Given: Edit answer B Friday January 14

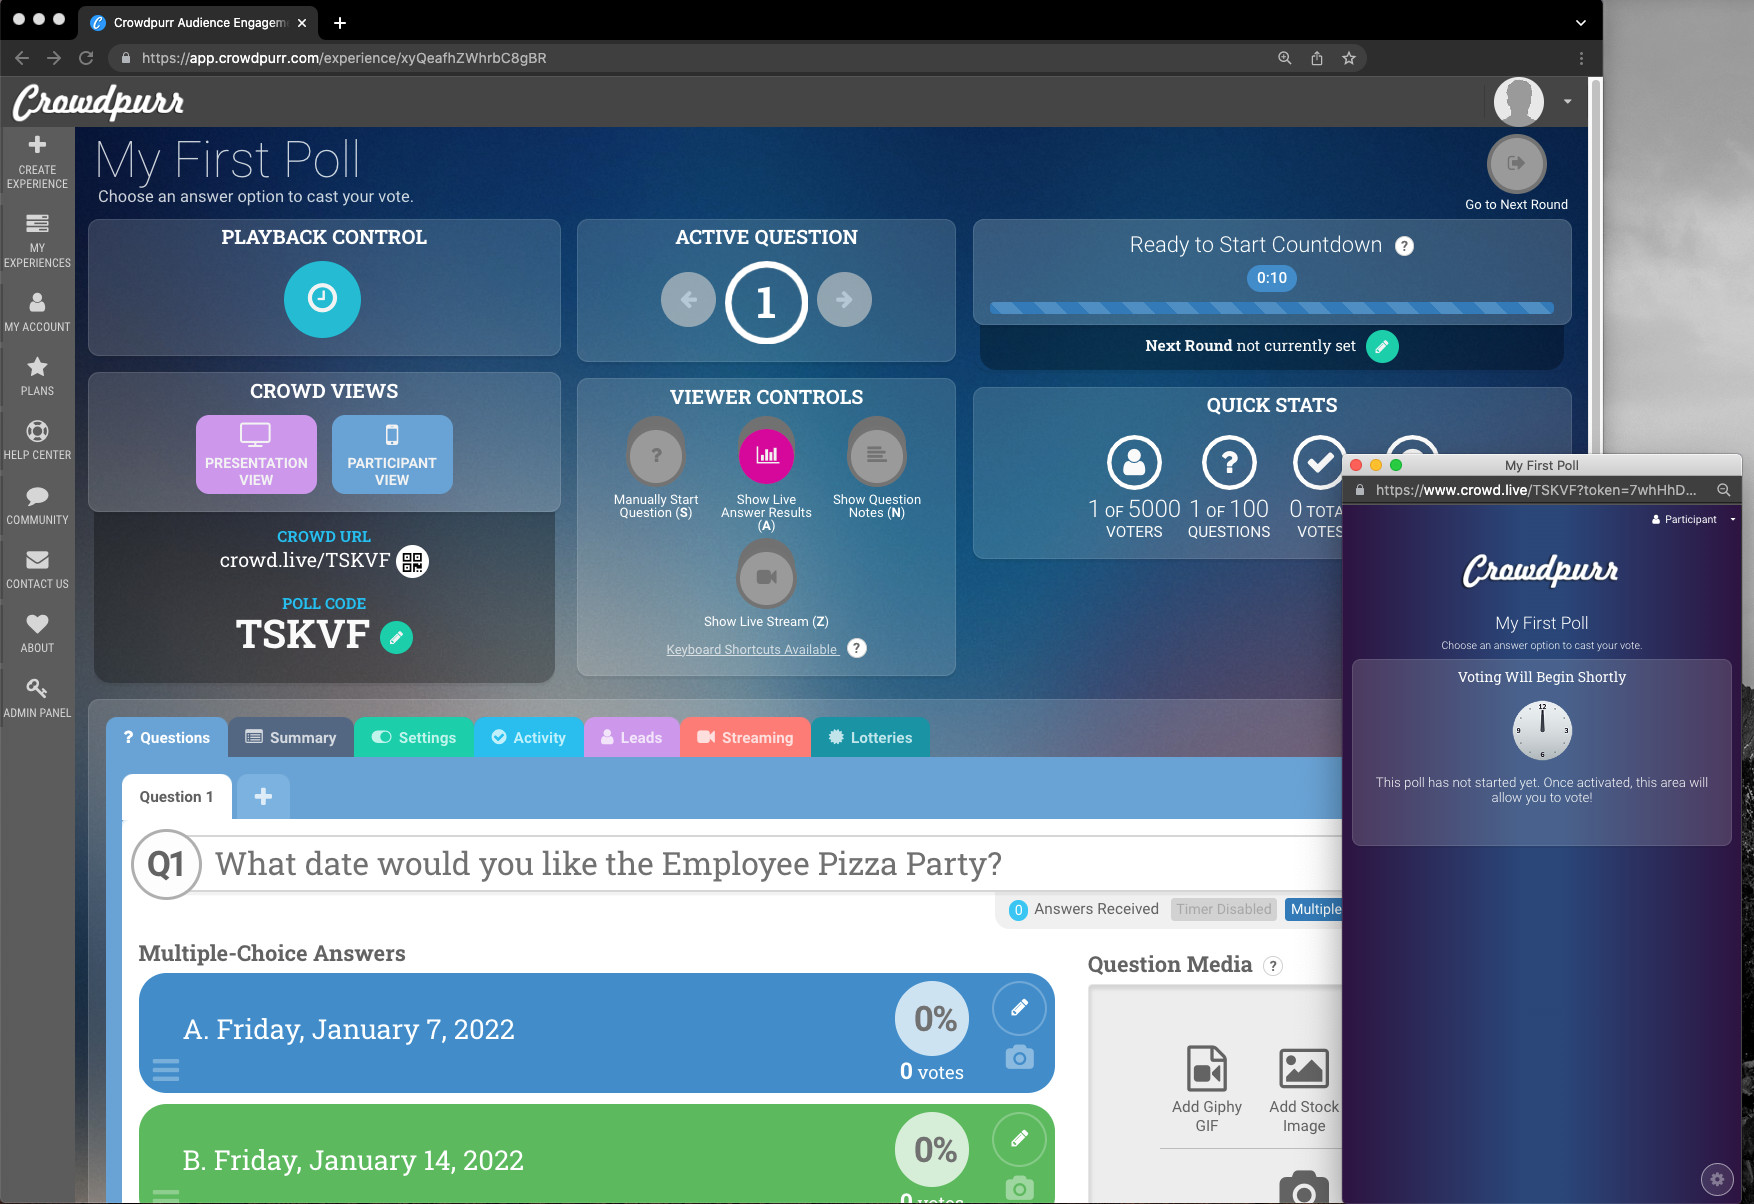Looking at the screenshot, I should click(x=1019, y=1139).
